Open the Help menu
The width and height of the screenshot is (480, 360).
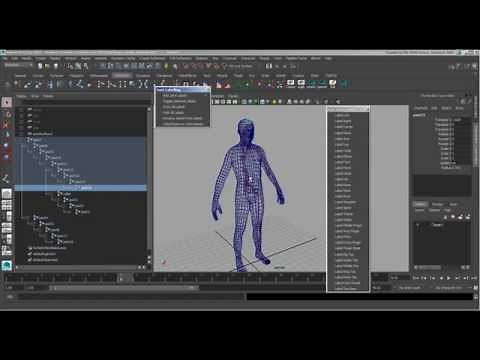click(x=328, y=58)
